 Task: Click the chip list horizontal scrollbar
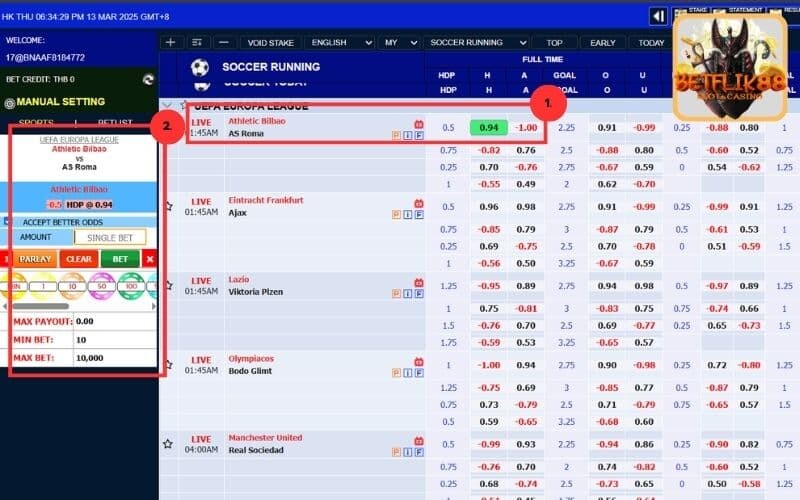pos(41,306)
